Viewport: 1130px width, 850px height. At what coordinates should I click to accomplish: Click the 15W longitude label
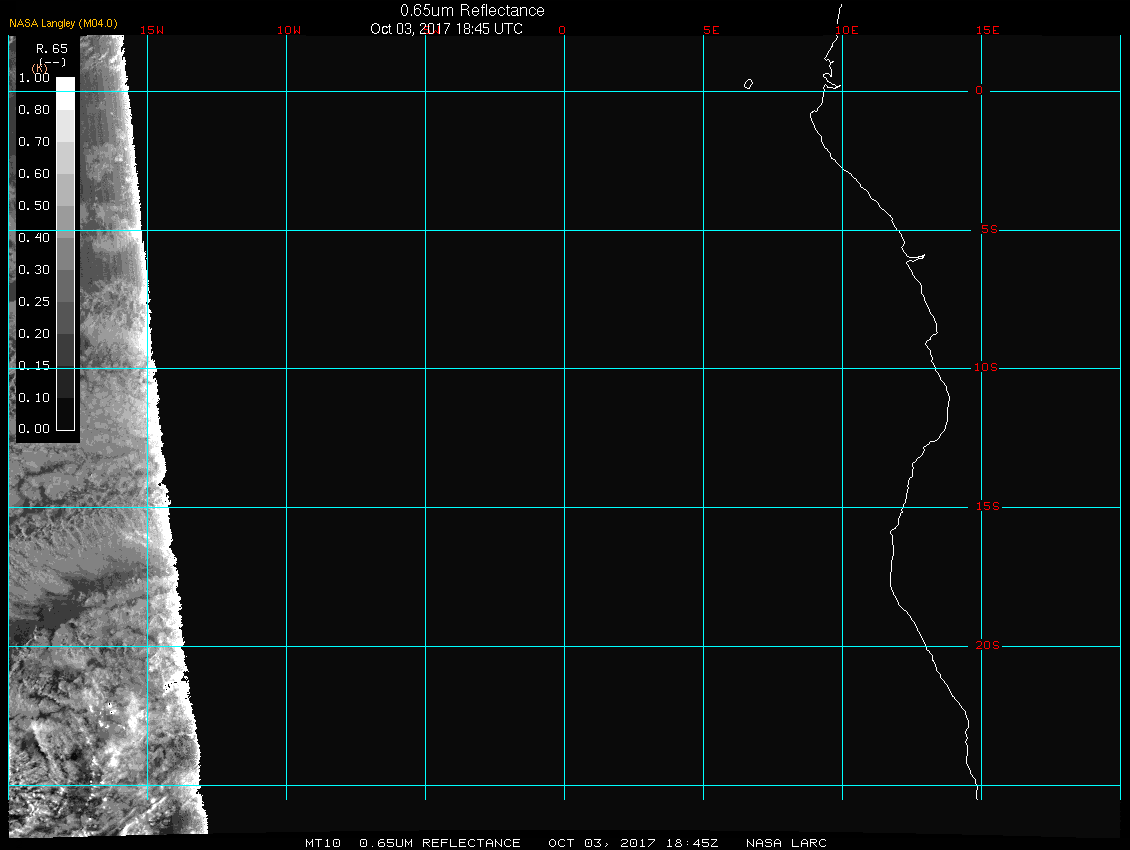152,30
